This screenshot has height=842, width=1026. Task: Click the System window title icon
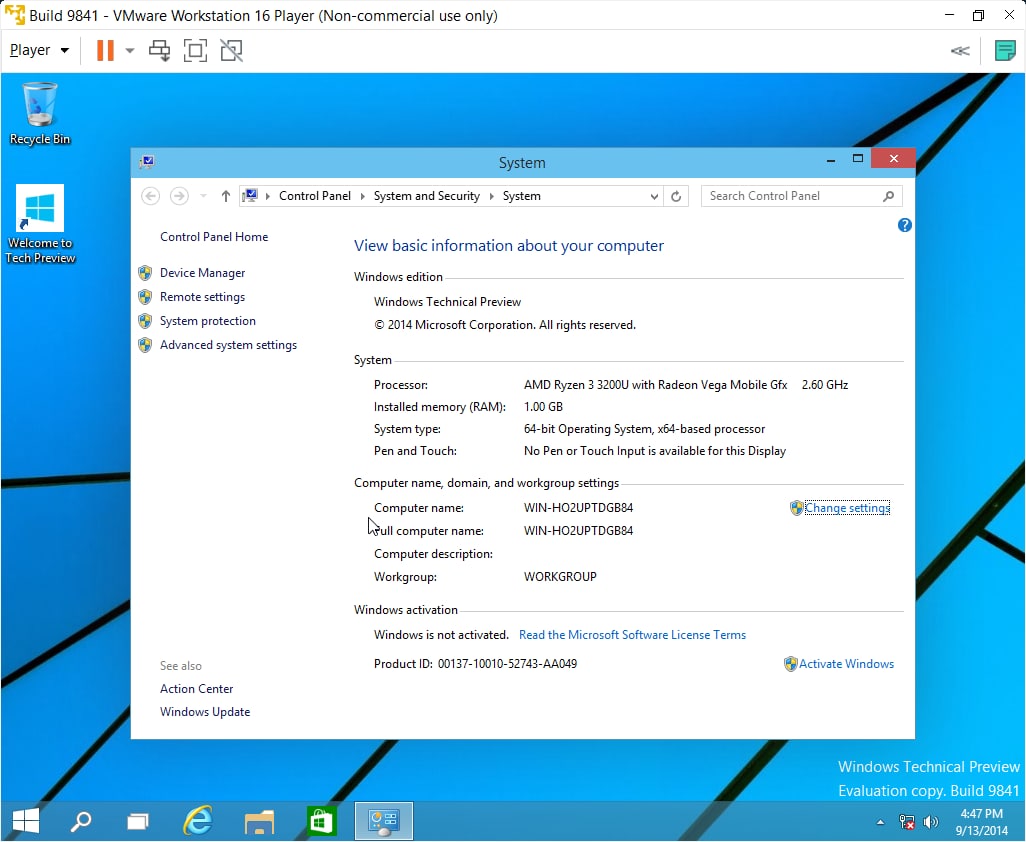pos(147,162)
